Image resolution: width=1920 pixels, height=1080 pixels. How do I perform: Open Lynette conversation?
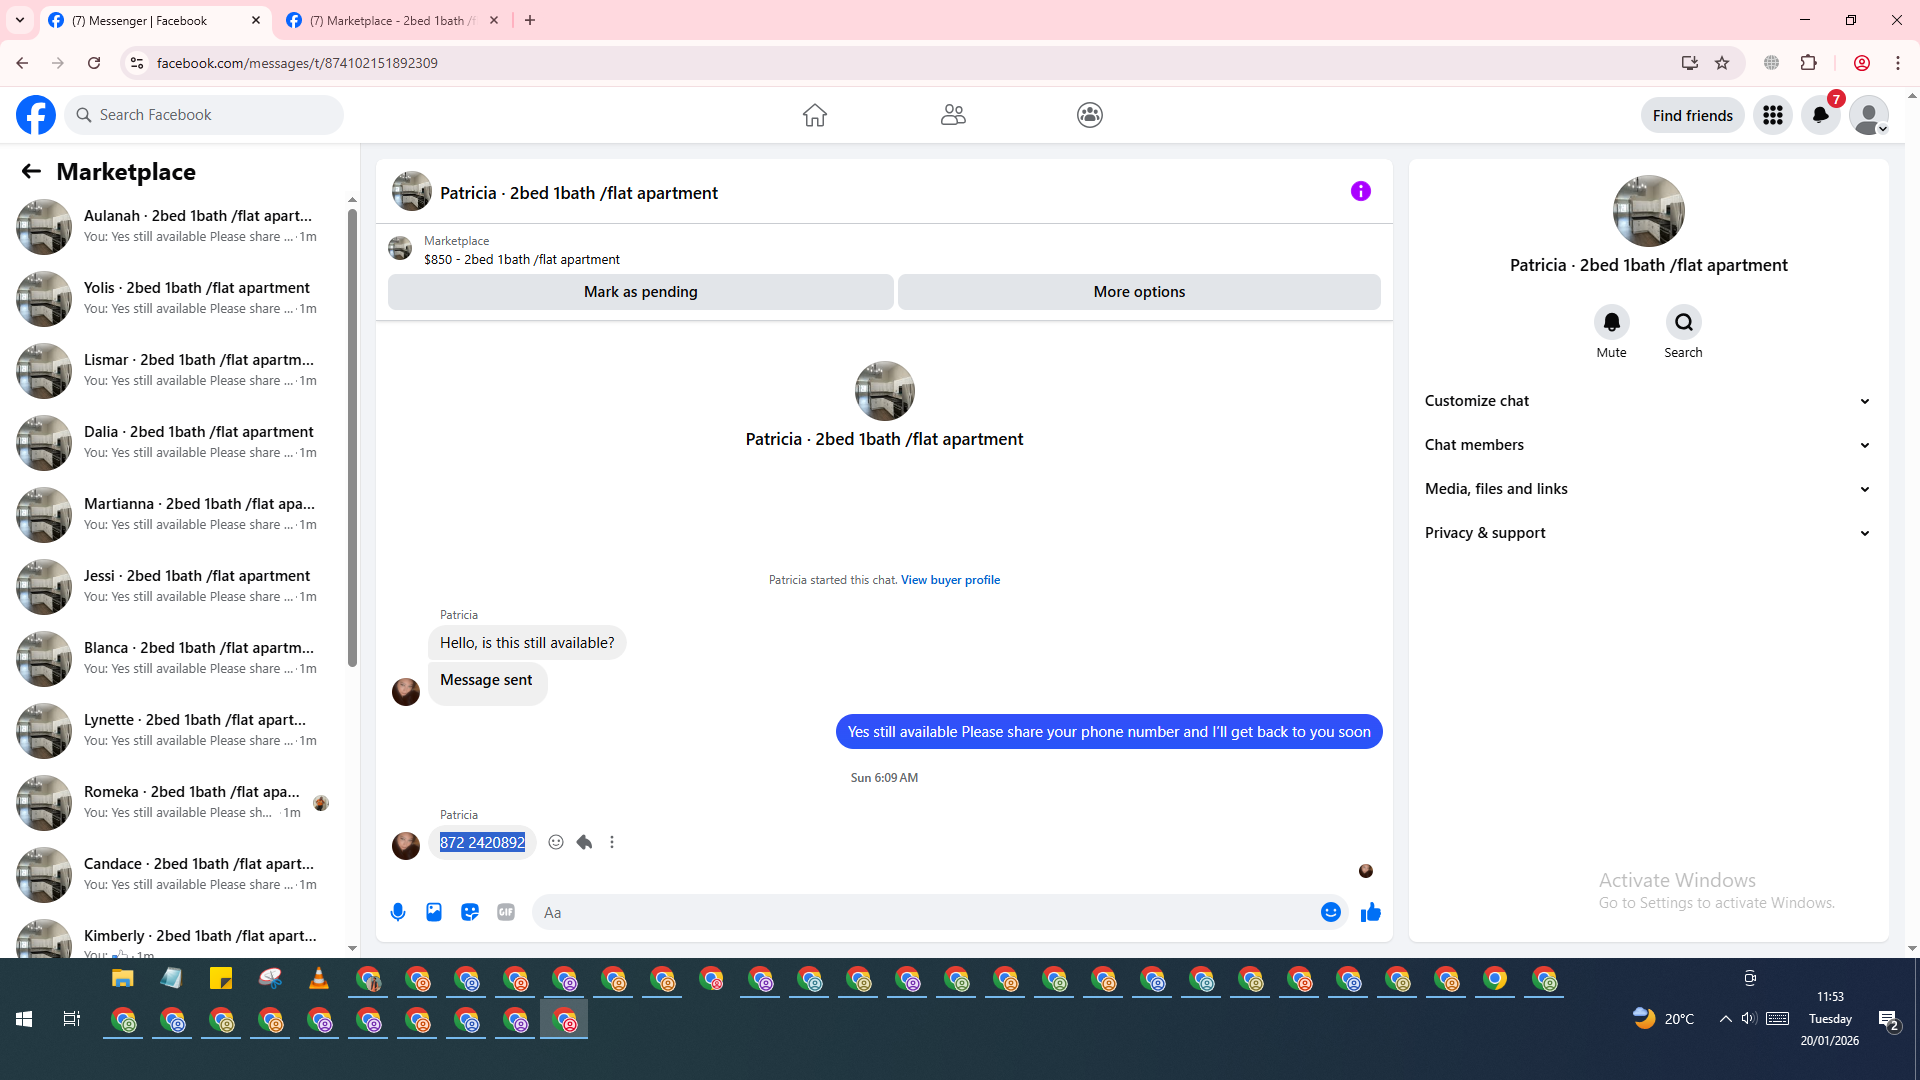coord(172,730)
